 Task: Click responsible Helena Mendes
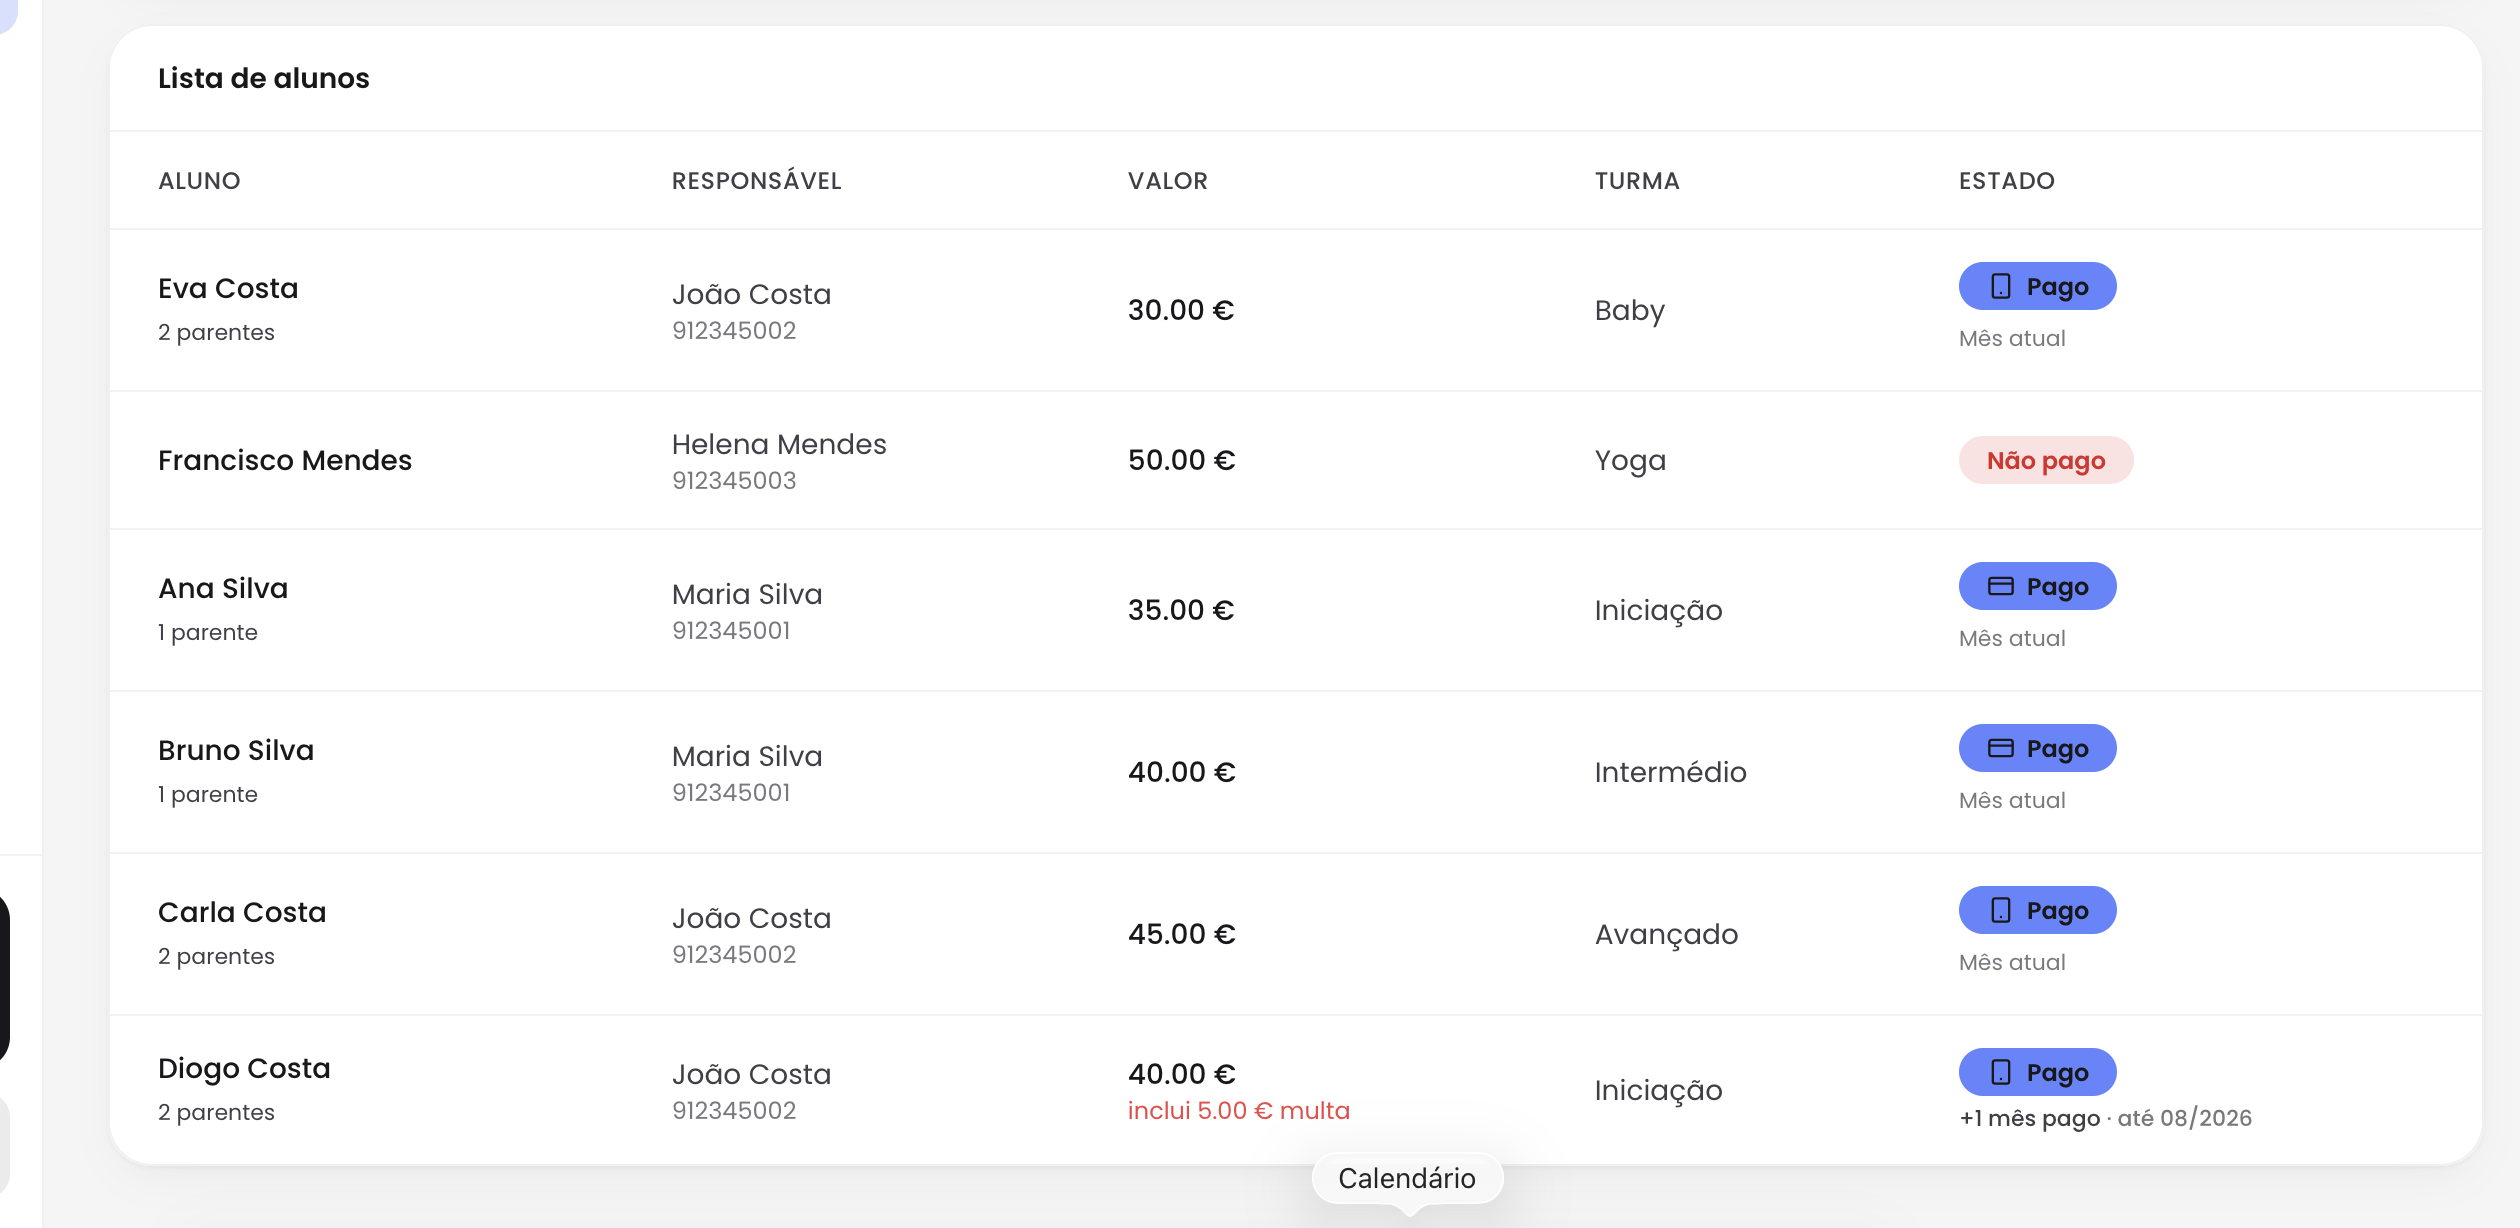click(779, 445)
